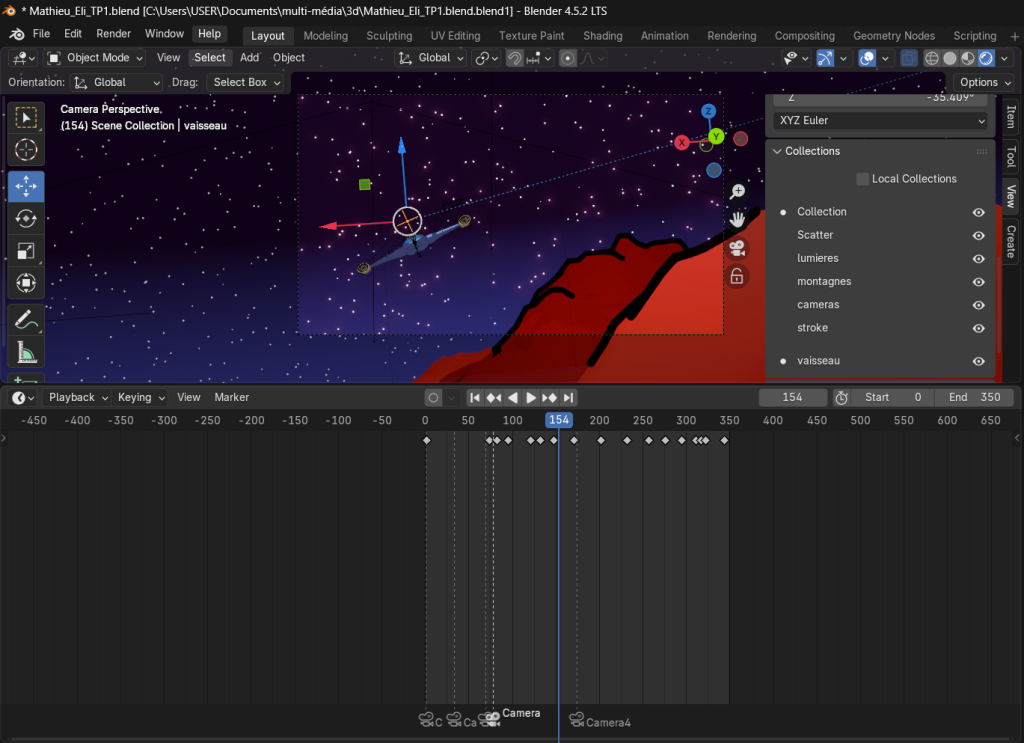Select the Move tool in toolbar
The height and width of the screenshot is (743, 1024).
[26, 186]
